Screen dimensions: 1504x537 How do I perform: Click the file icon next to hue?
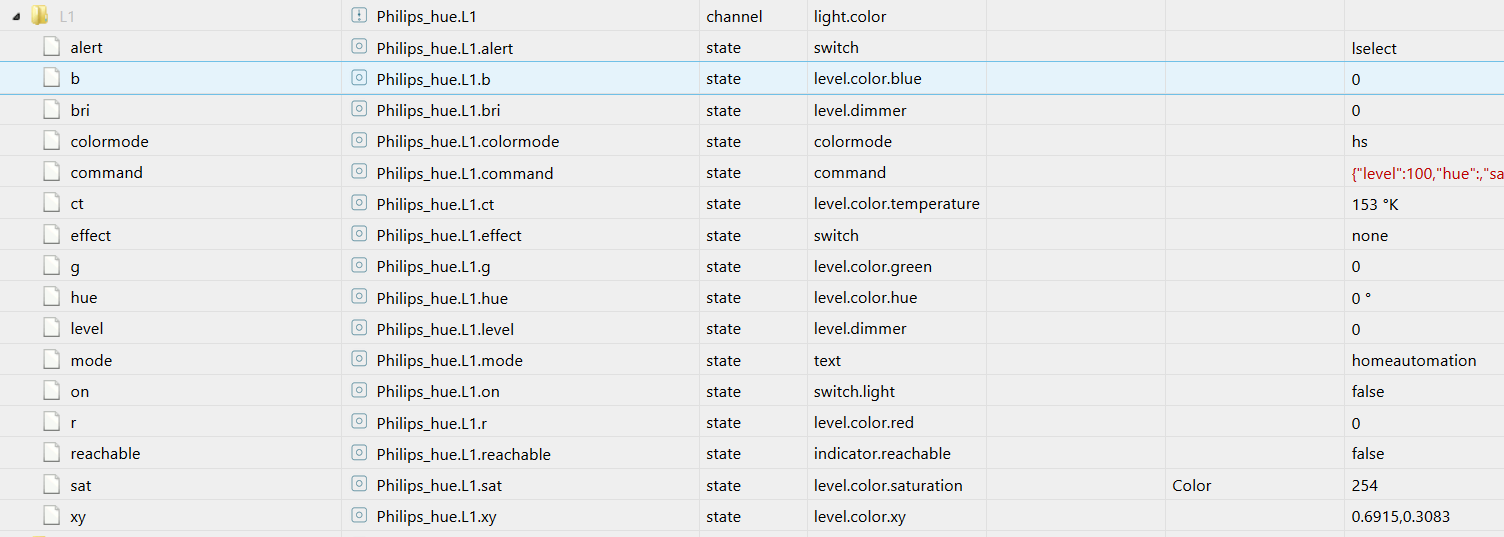(51, 297)
